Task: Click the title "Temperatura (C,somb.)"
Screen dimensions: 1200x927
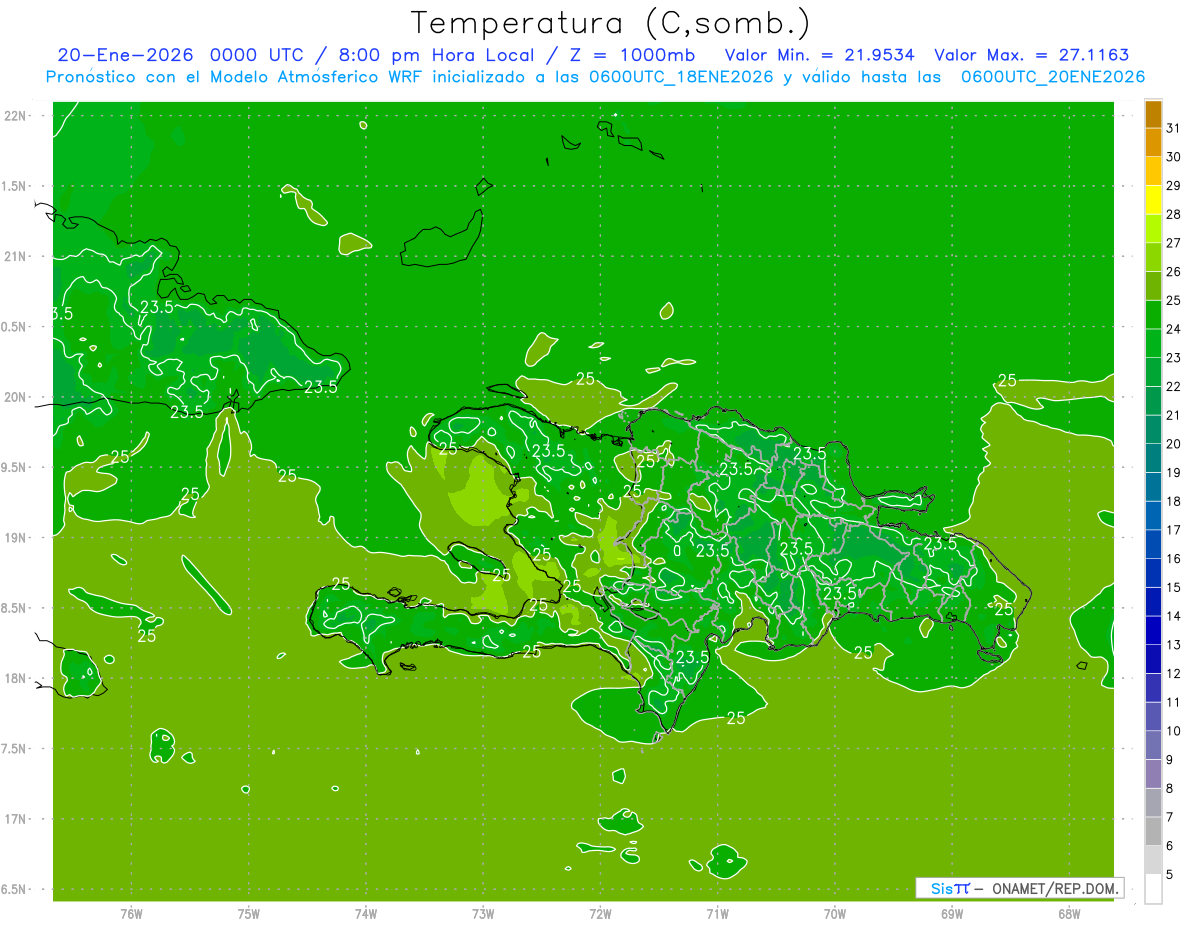Action: click(x=611, y=23)
